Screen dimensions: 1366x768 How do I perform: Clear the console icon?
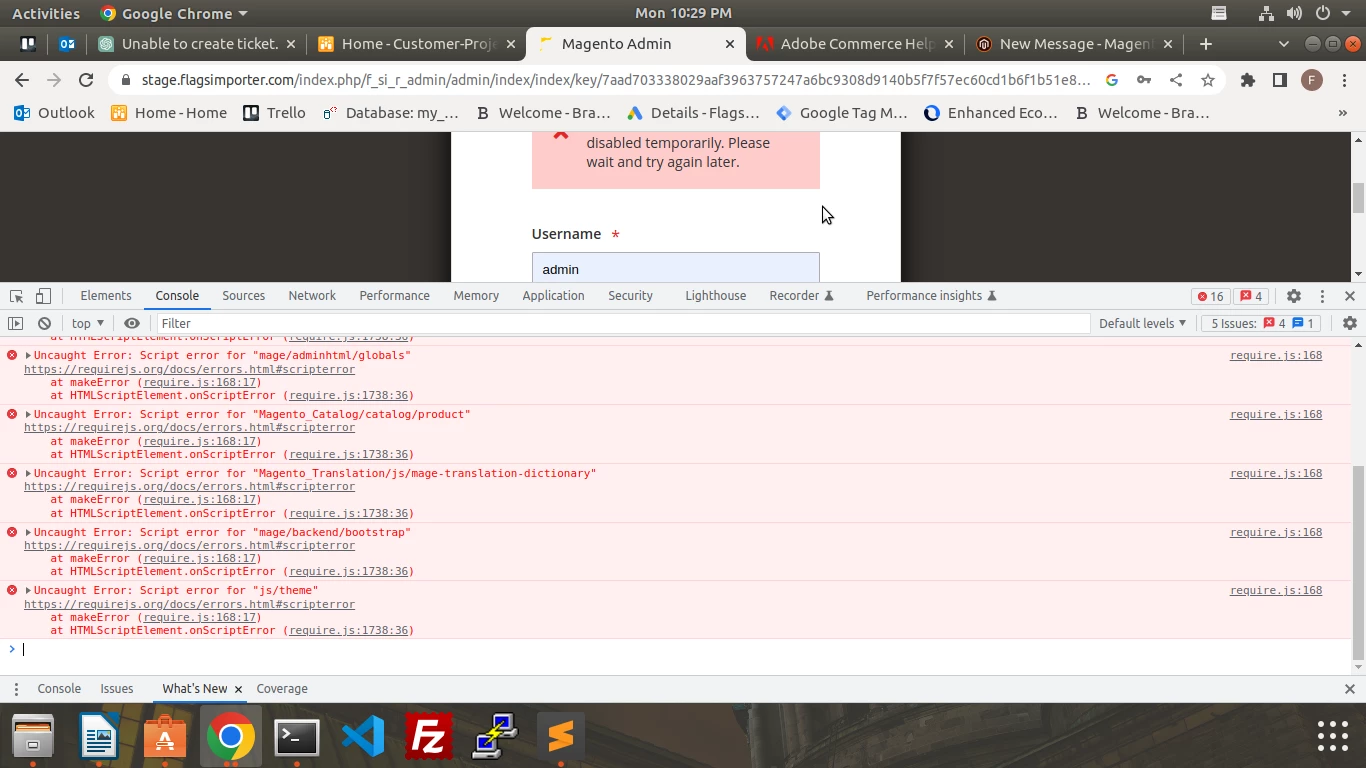pos(44,323)
